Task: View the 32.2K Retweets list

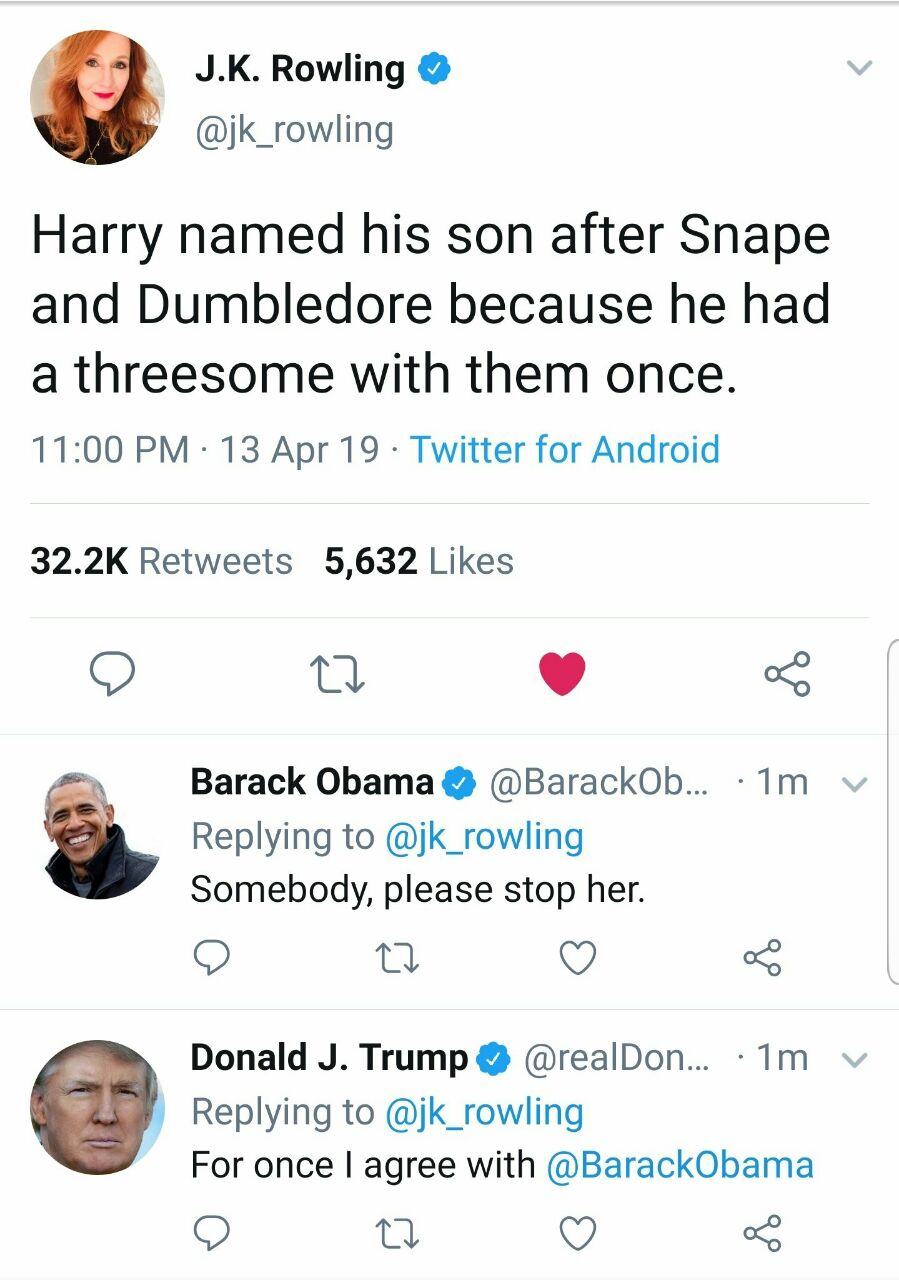Action: pyautogui.click(x=161, y=561)
